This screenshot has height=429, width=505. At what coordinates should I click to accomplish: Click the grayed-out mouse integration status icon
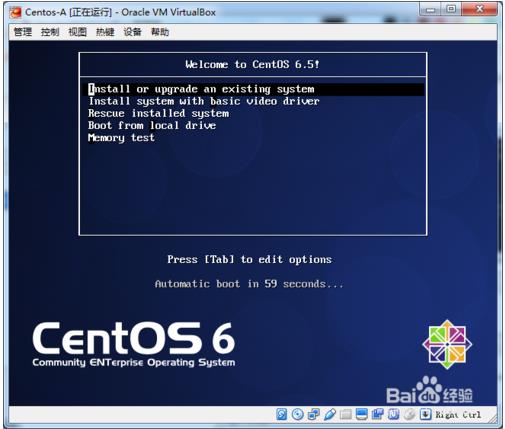click(410, 414)
